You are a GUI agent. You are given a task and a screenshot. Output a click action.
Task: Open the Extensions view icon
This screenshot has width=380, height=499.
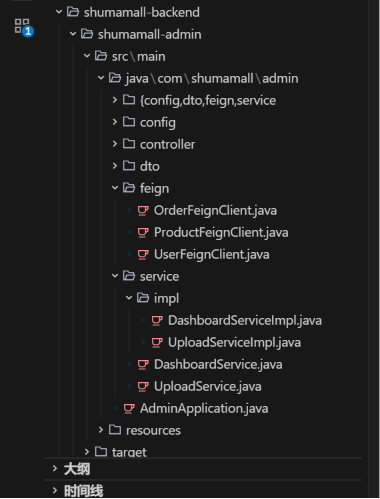(x=23, y=27)
